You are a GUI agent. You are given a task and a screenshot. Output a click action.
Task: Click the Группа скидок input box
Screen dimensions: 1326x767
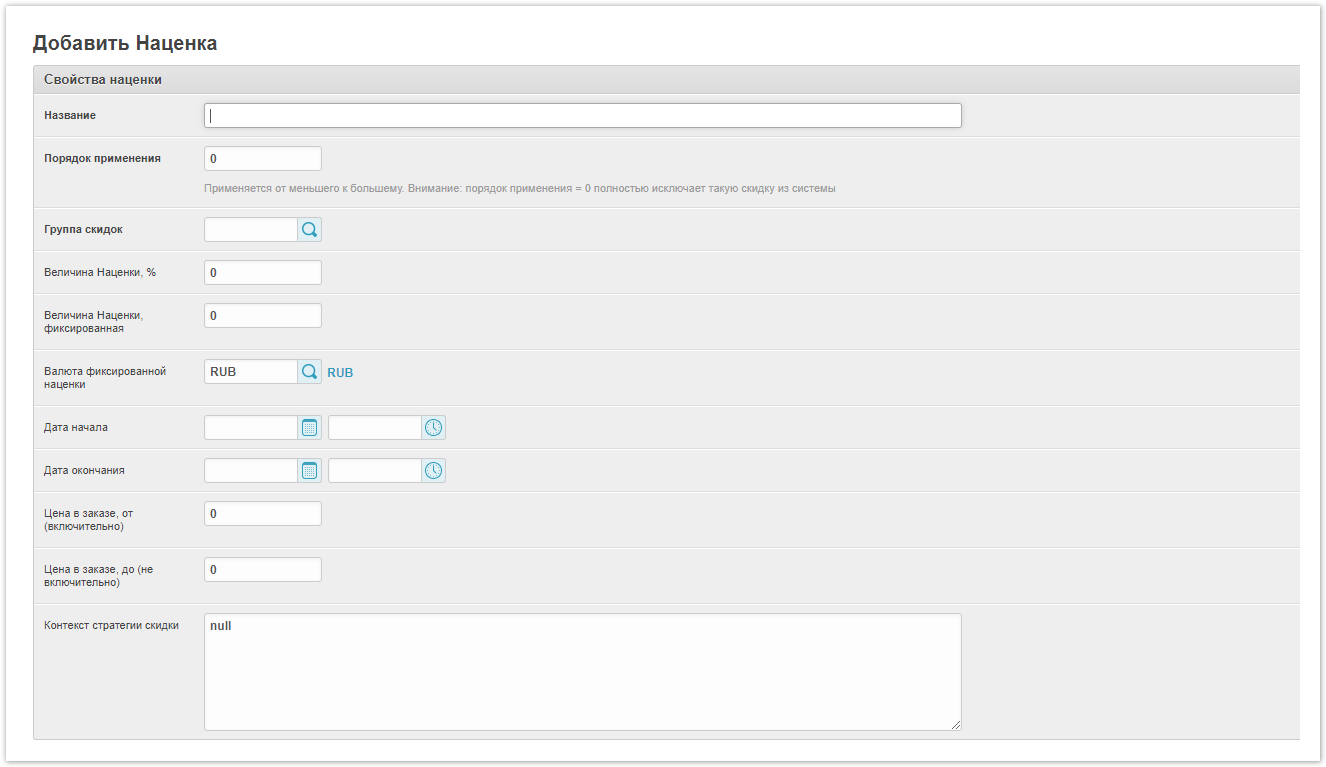click(x=251, y=230)
